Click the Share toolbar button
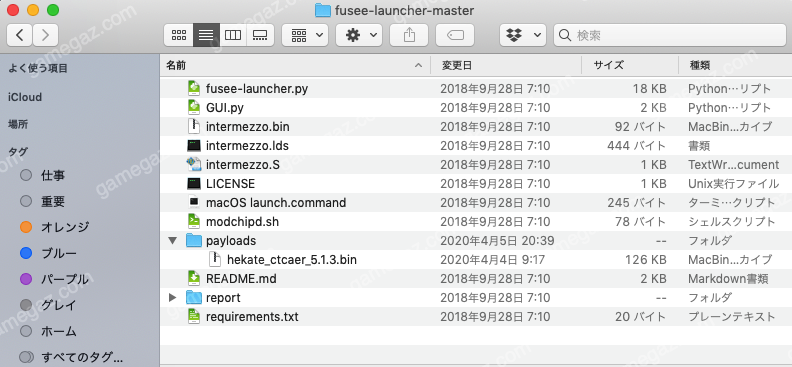 409,35
